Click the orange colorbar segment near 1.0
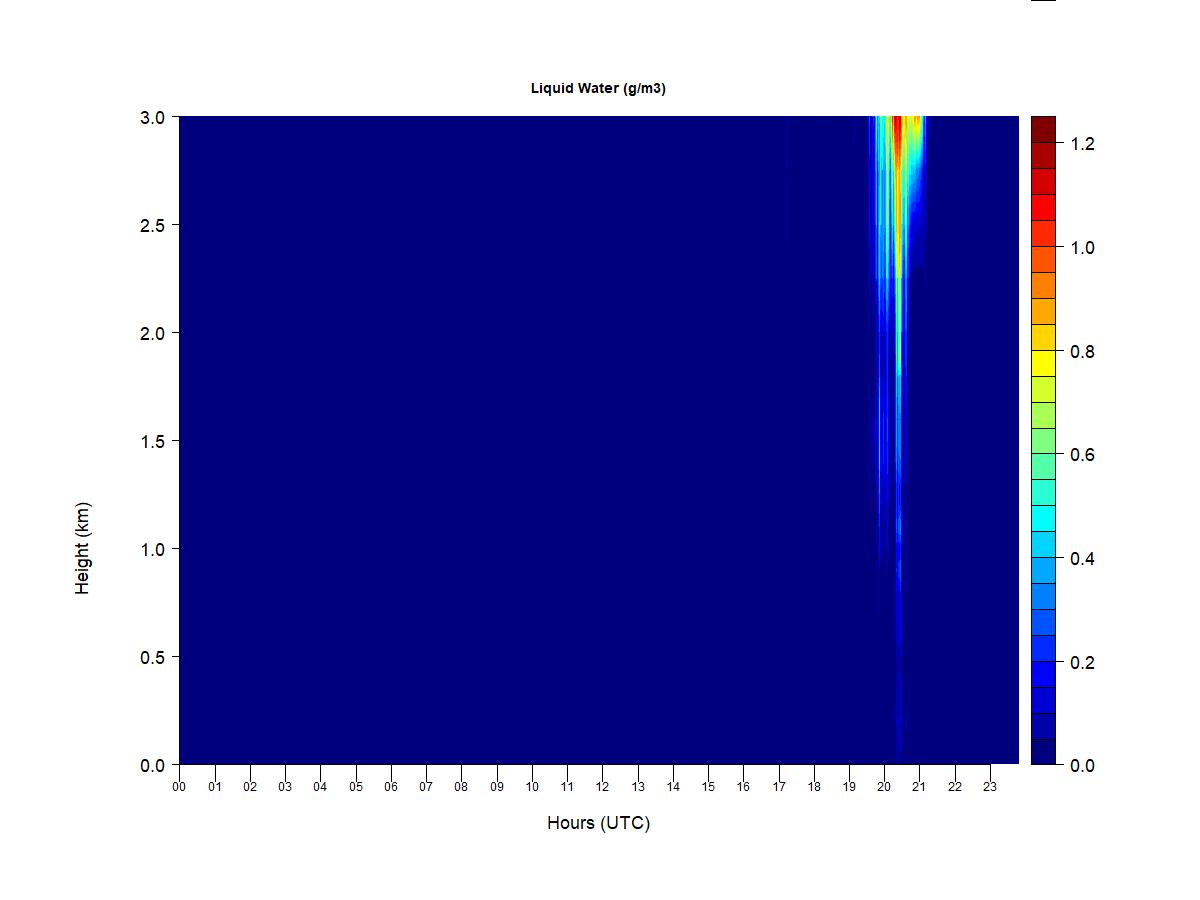 pos(1043,259)
